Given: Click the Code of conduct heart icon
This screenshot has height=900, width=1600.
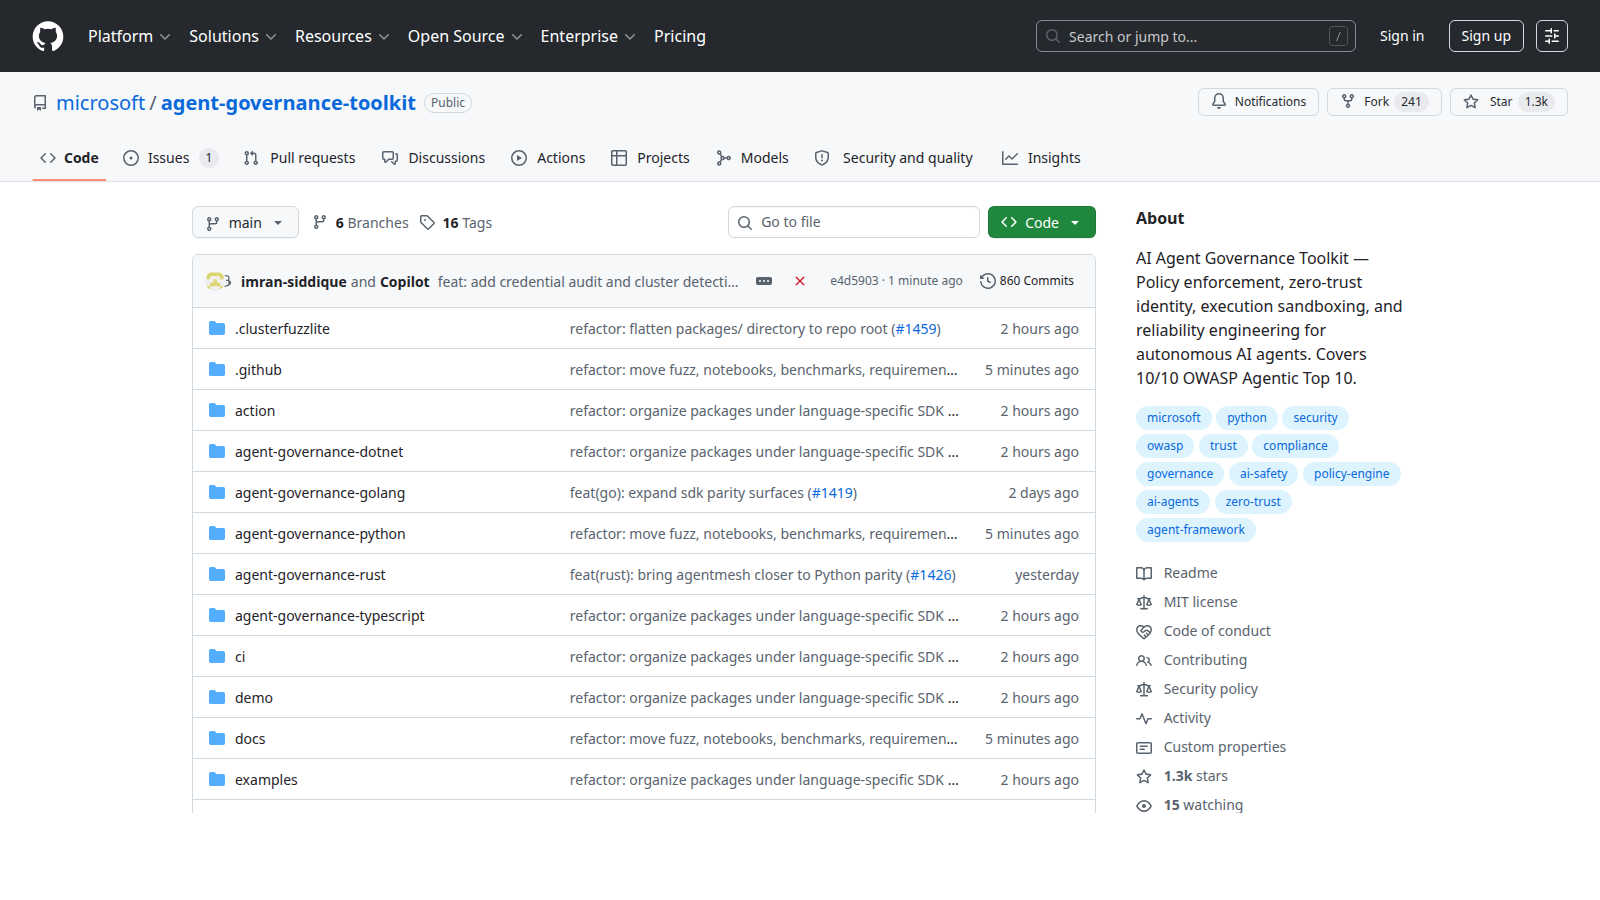Looking at the screenshot, I should click(x=1144, y=631).
